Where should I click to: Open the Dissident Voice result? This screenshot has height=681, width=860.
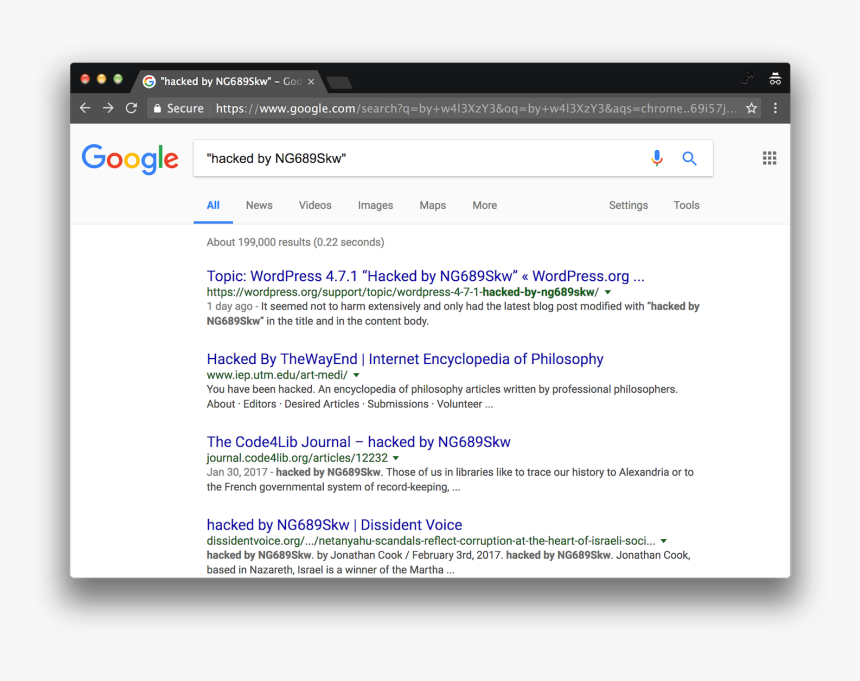(x=334, y=525)
